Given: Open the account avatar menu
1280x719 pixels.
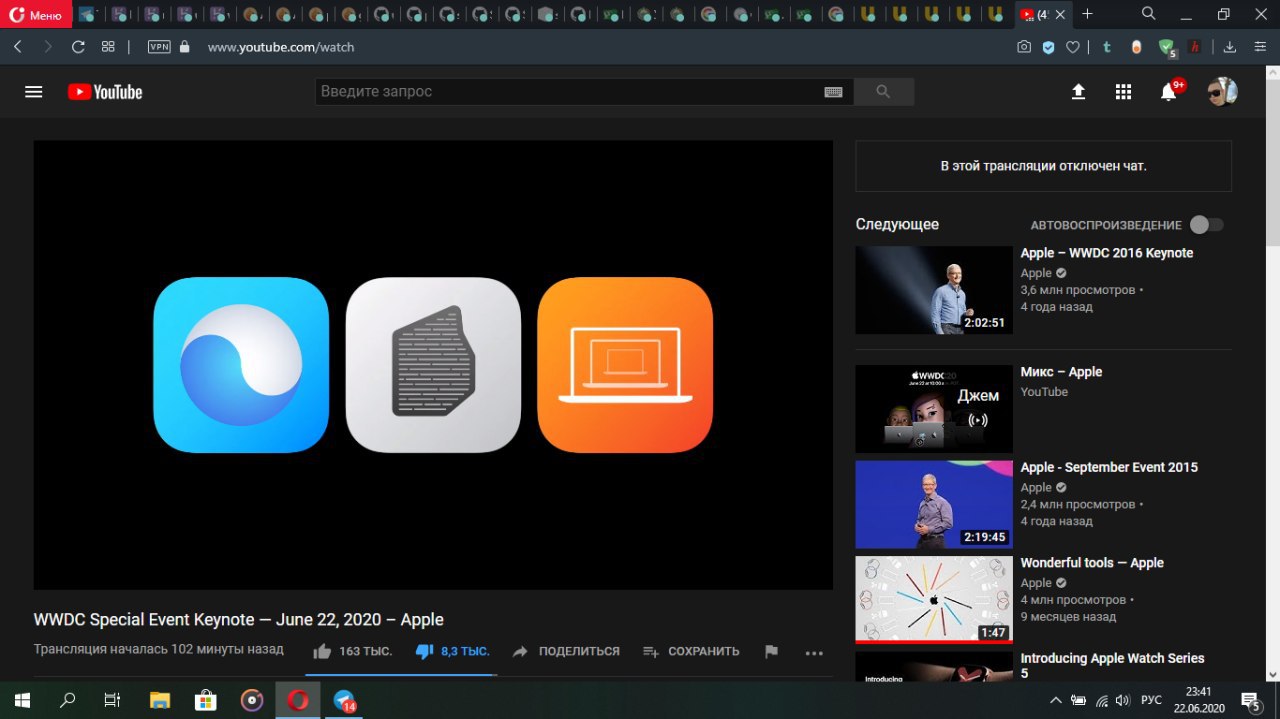Looking at the screenshot, I should [x=1222, y=92].
